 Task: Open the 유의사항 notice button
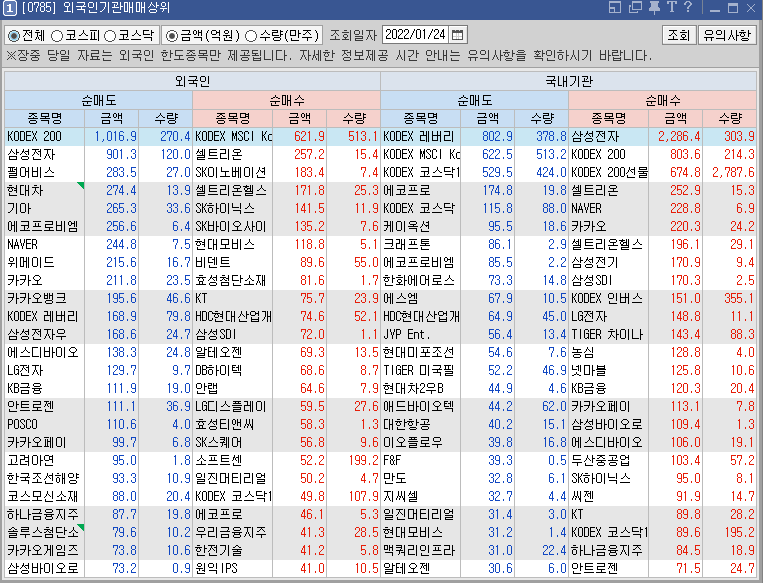pyautogui.click(x=727, y=35)
